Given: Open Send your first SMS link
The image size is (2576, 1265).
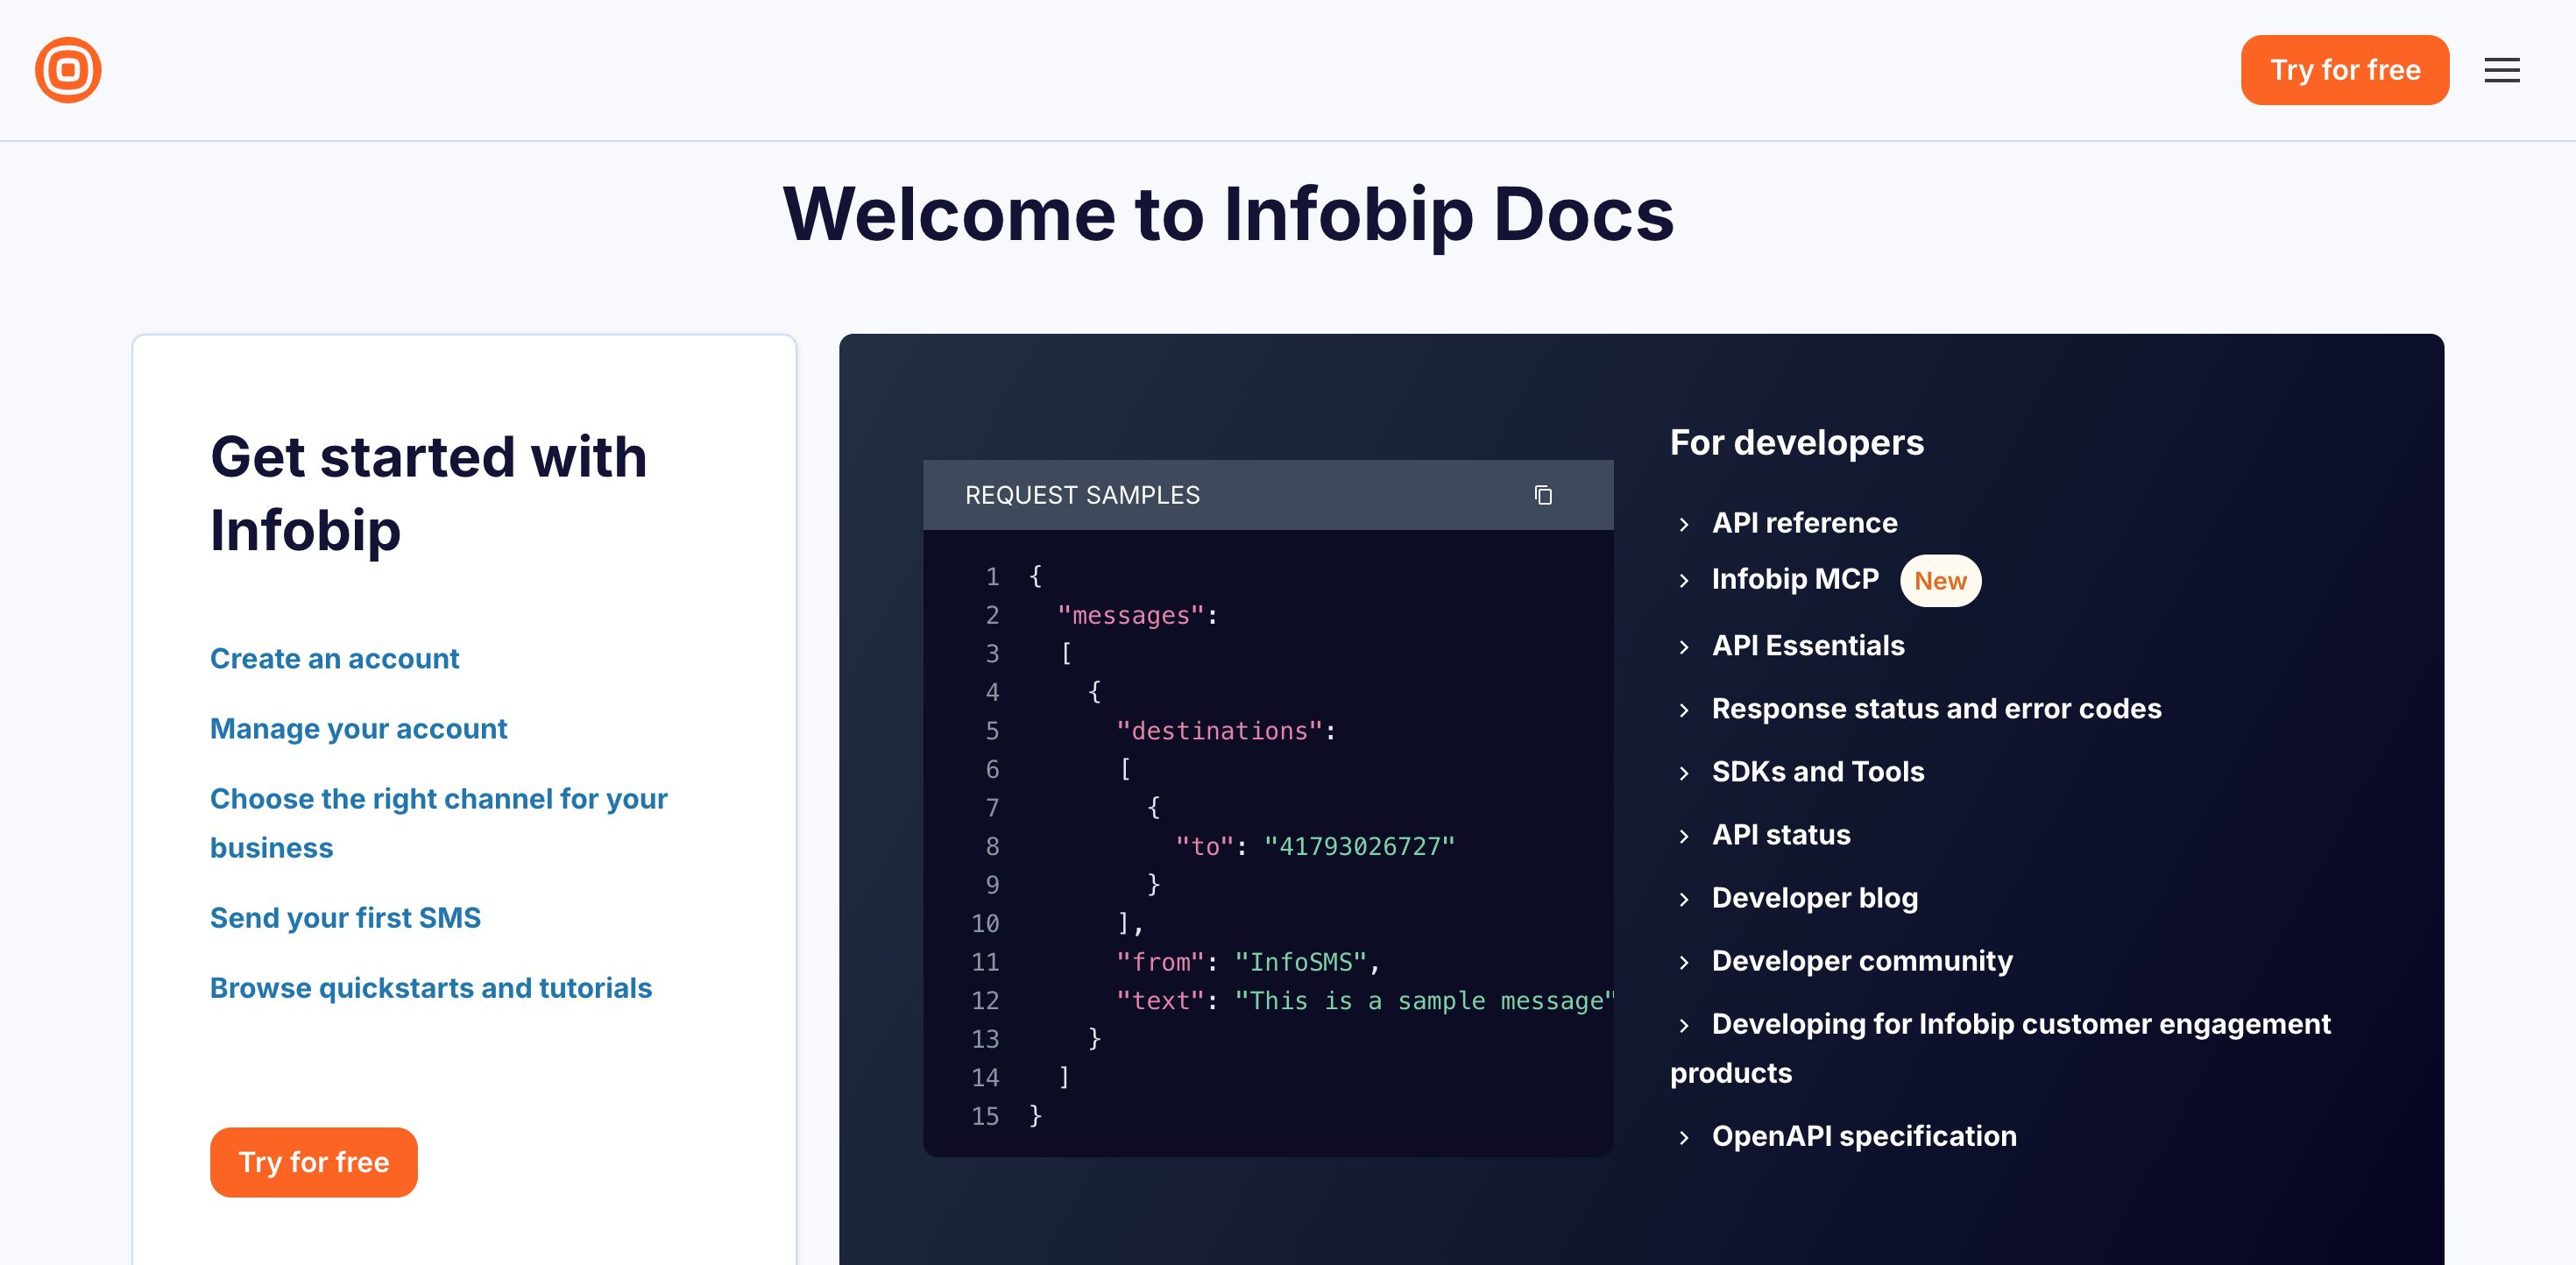Looking at the screenshot, I should point(345,918).
